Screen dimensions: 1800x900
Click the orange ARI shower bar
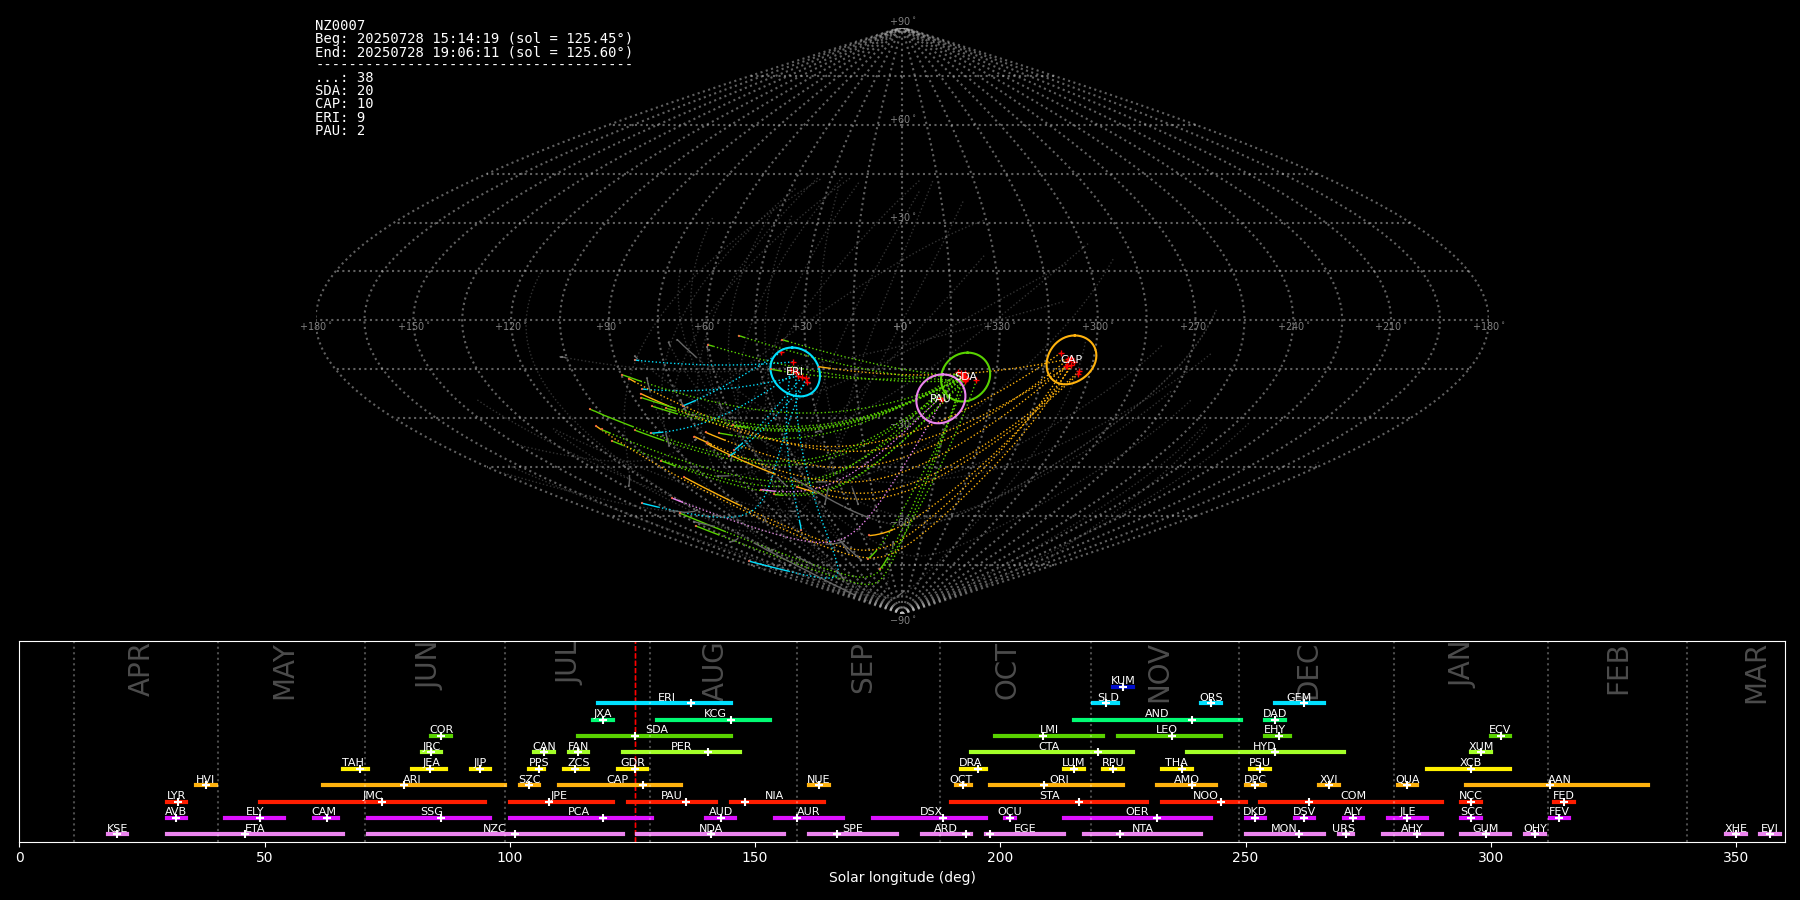pyautogui.click(x=413, y=785)
